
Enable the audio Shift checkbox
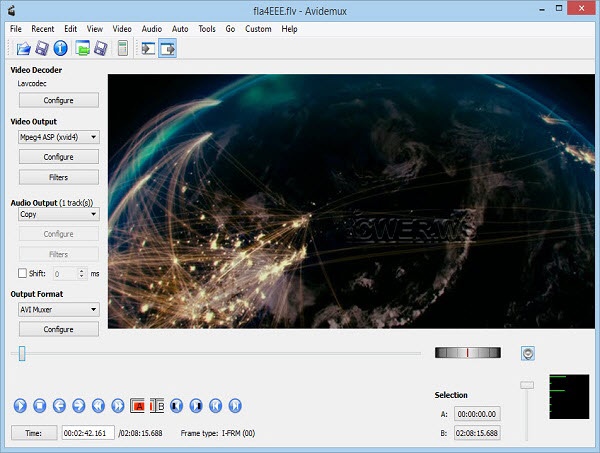(22, 273)
